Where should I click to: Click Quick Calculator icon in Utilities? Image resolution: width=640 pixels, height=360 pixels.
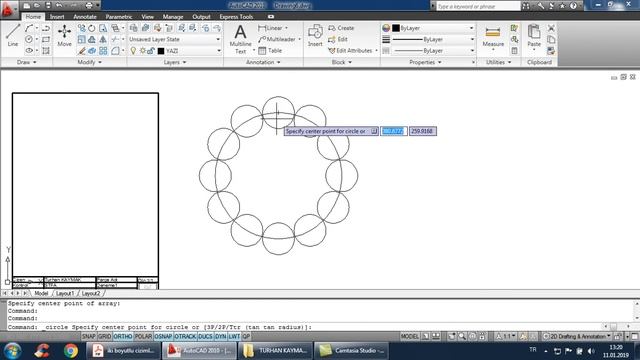click(514, 51)
